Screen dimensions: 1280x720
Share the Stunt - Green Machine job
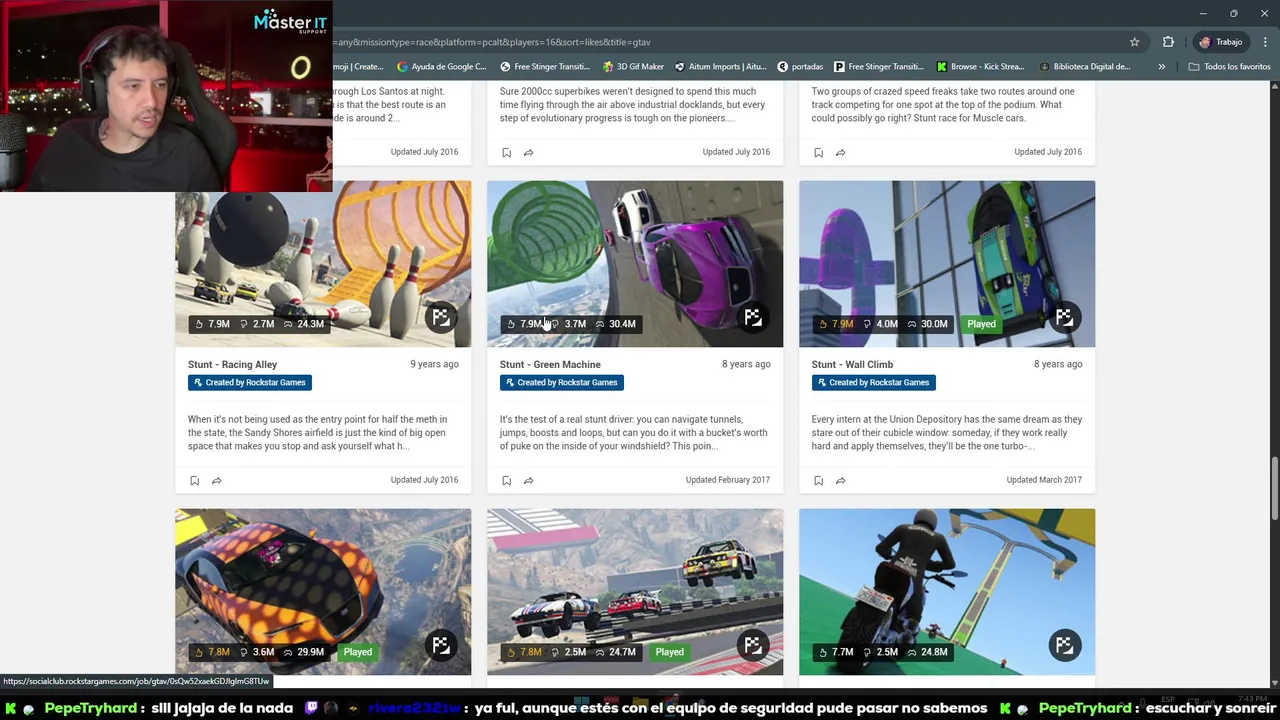[528, 481]
